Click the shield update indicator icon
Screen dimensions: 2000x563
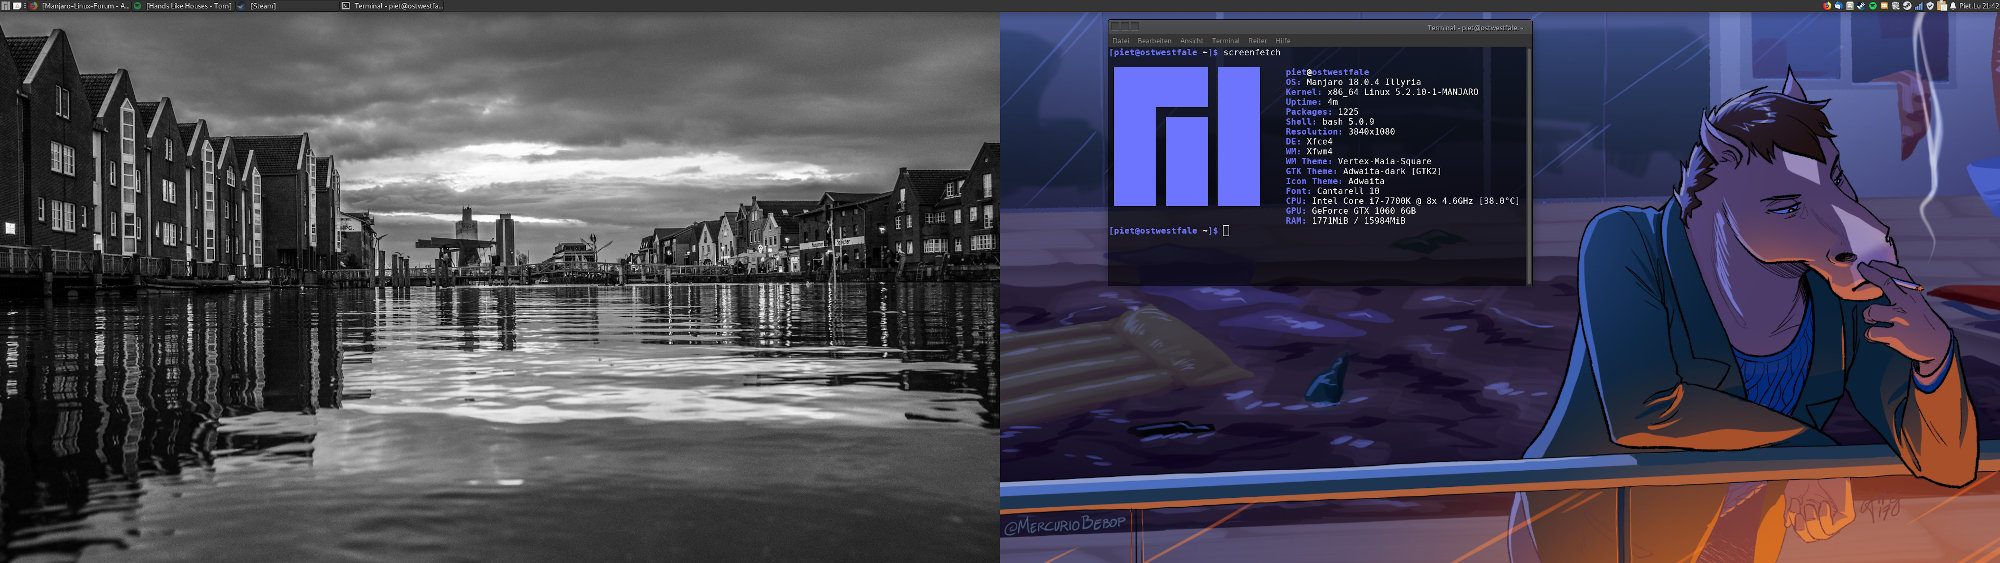(1930, 6)
